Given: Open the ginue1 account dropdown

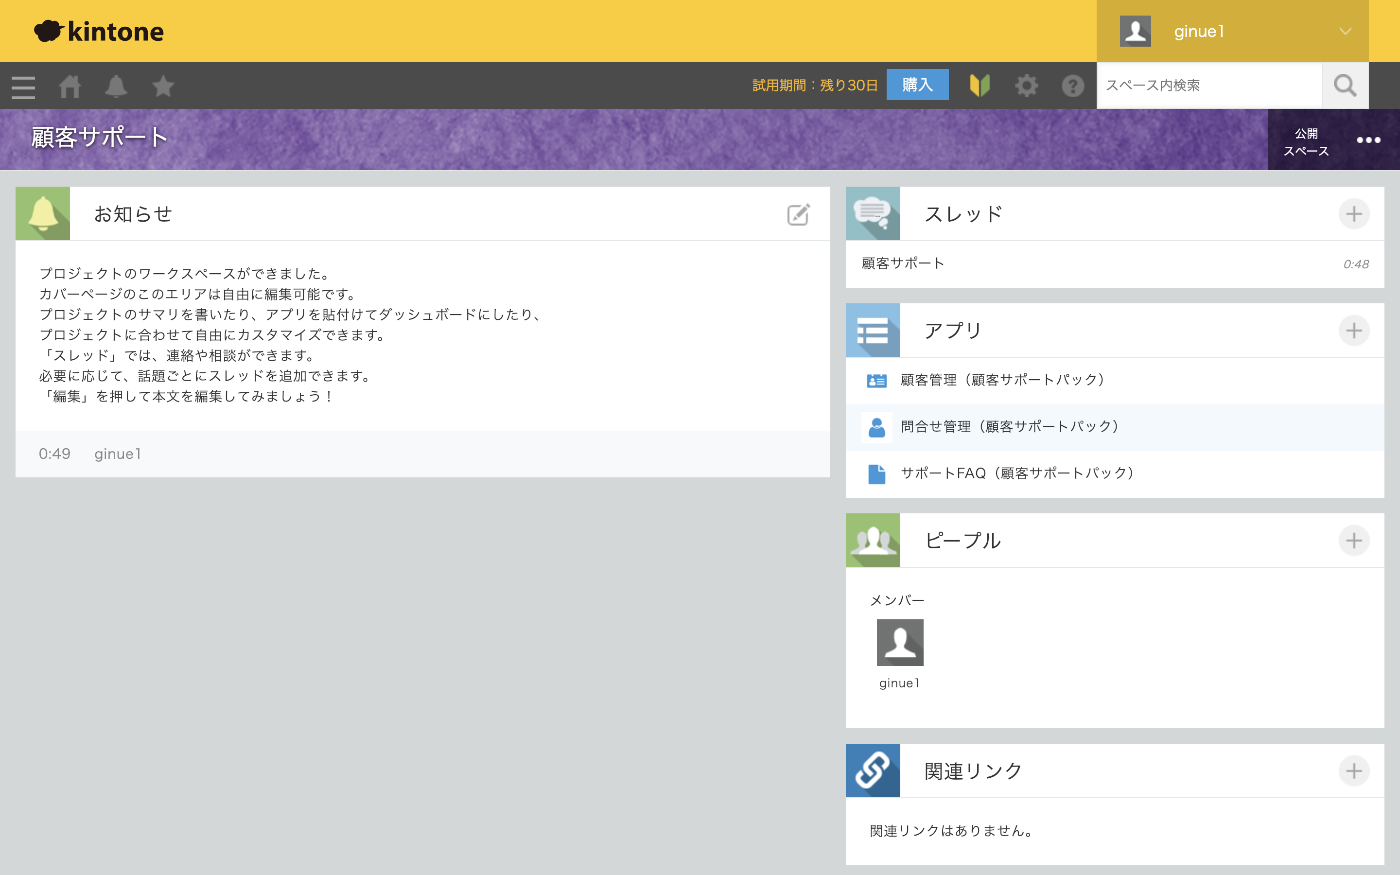Looking at the screenshot, I should 1232,31.
